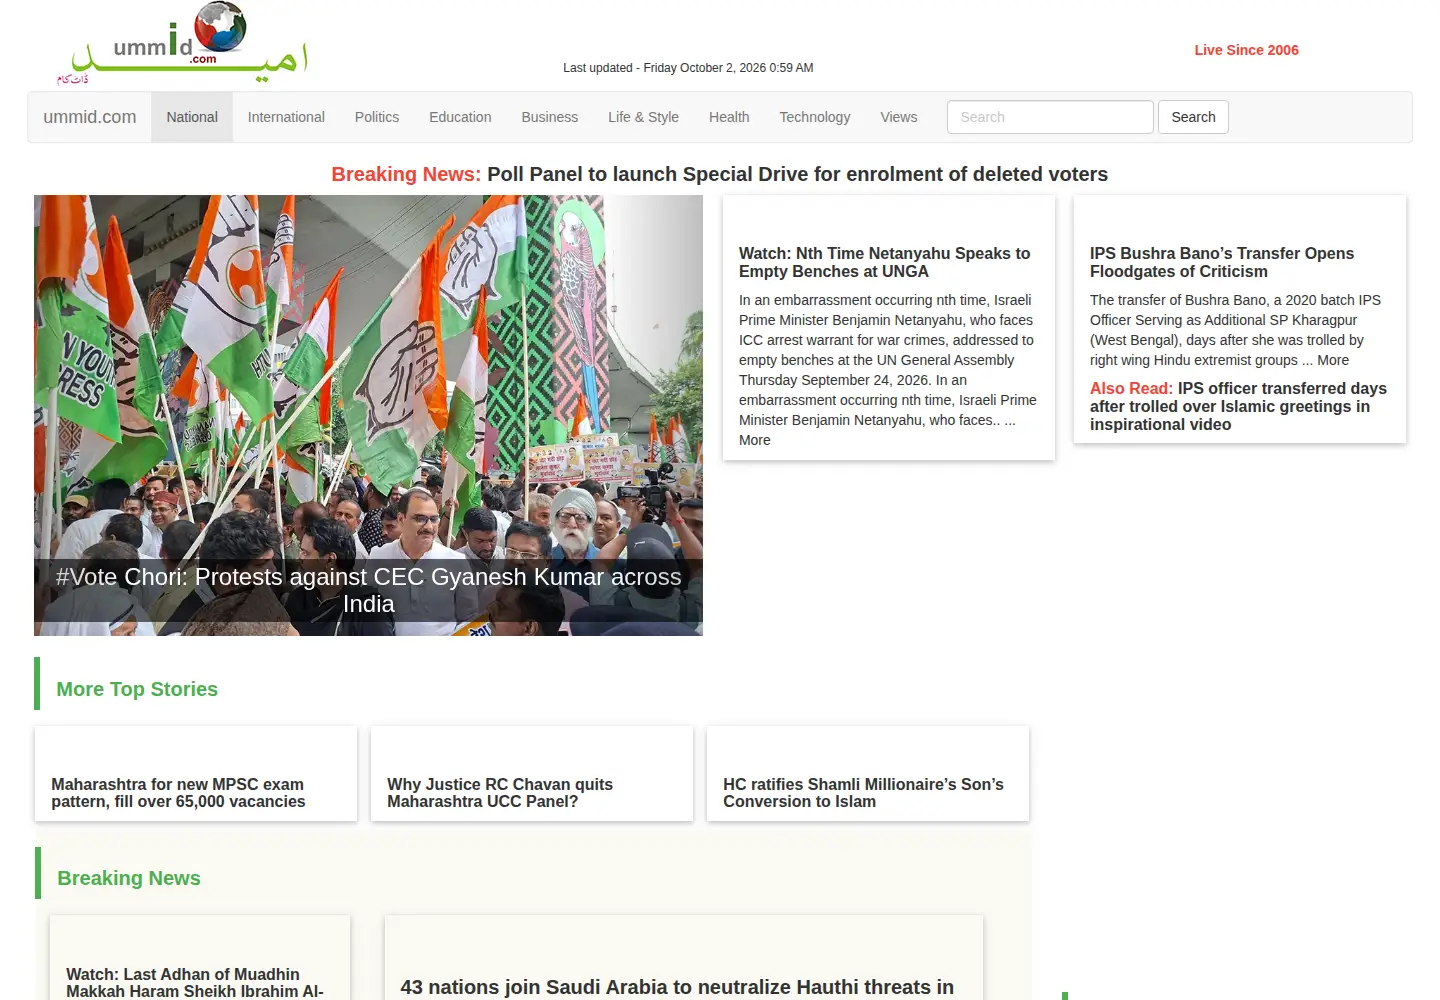Open the Also Read IPS officer transferred story
This screenshot has width=1440, height=1000.
[x=1238, y=406]
